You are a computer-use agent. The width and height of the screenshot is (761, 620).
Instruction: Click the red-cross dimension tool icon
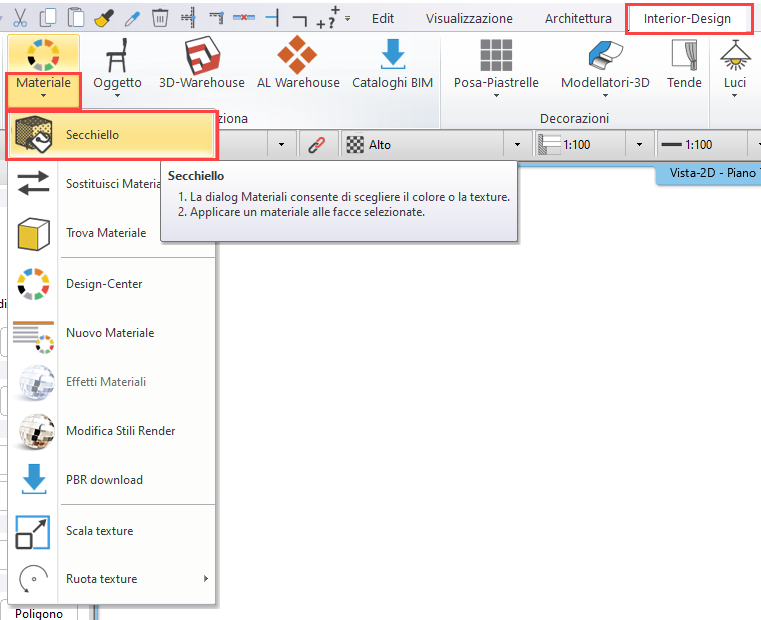coord(244,18)
